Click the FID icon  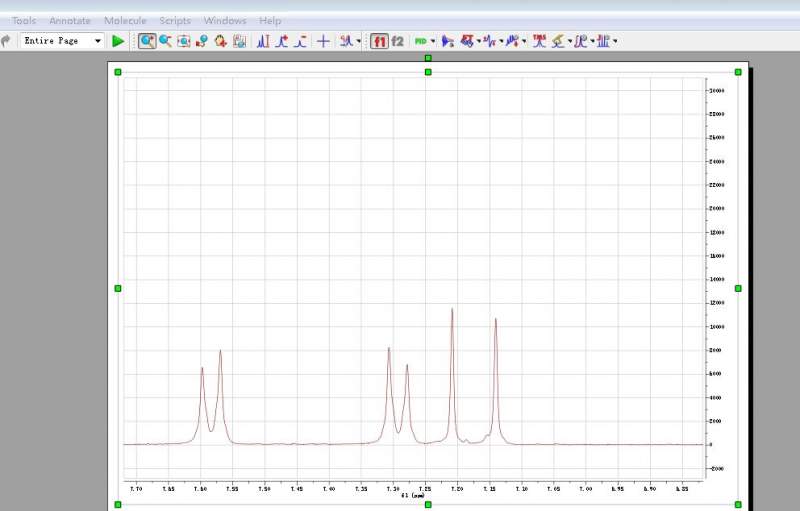[420, 41]
